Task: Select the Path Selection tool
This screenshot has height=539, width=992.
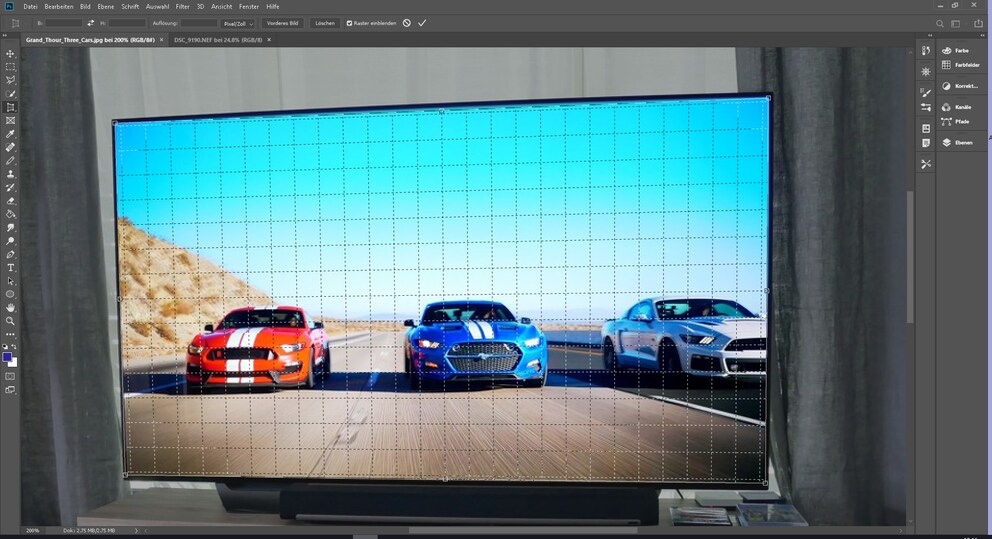Action: point(10,282)
